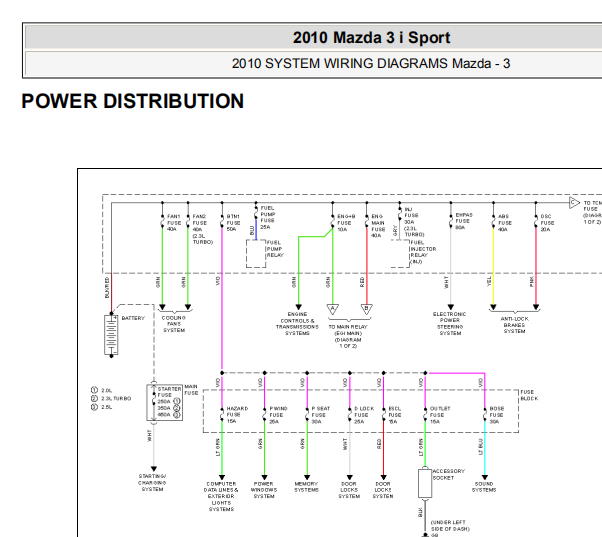Click the ABS FUSE 40A label
The width and height of the screenshot is (602, 537).
(x=504, y=223)
